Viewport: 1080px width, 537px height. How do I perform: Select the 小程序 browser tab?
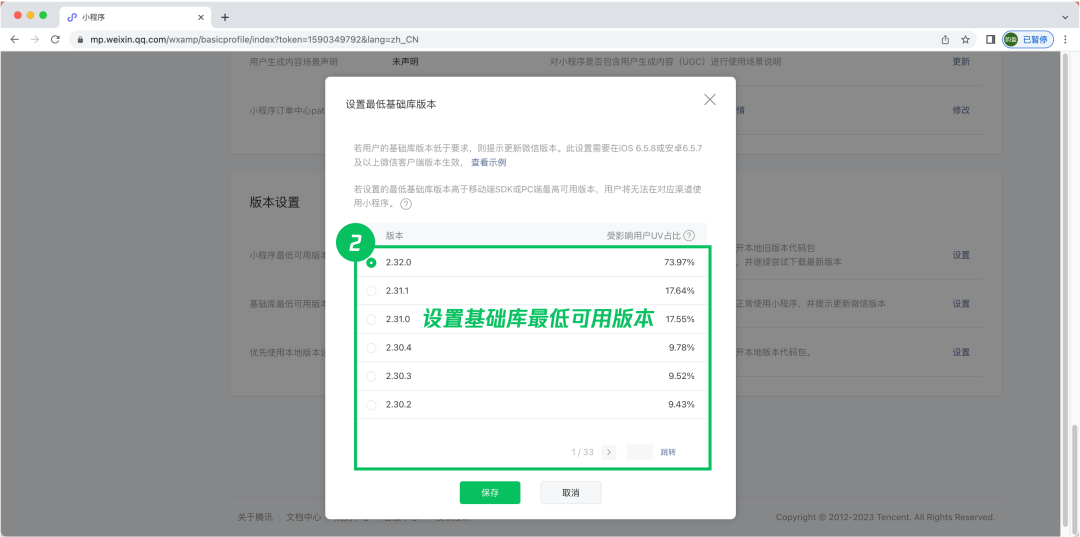pos(134,17)
